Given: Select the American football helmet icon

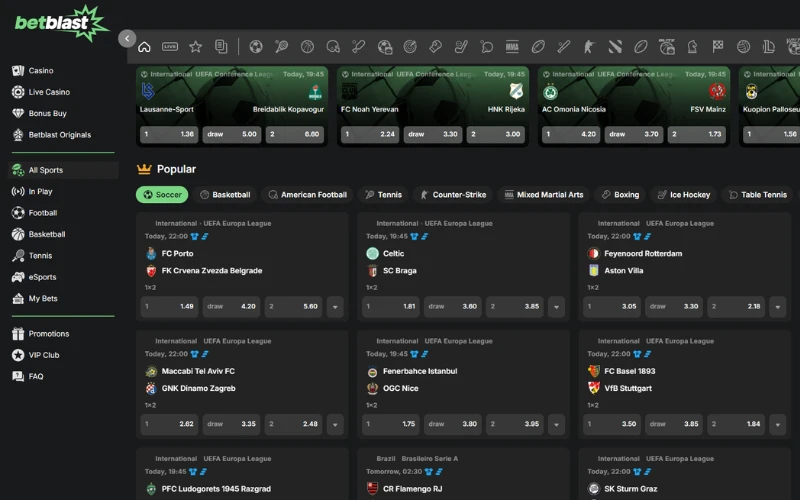Looking at the screenshot, I should coord(333,47).
